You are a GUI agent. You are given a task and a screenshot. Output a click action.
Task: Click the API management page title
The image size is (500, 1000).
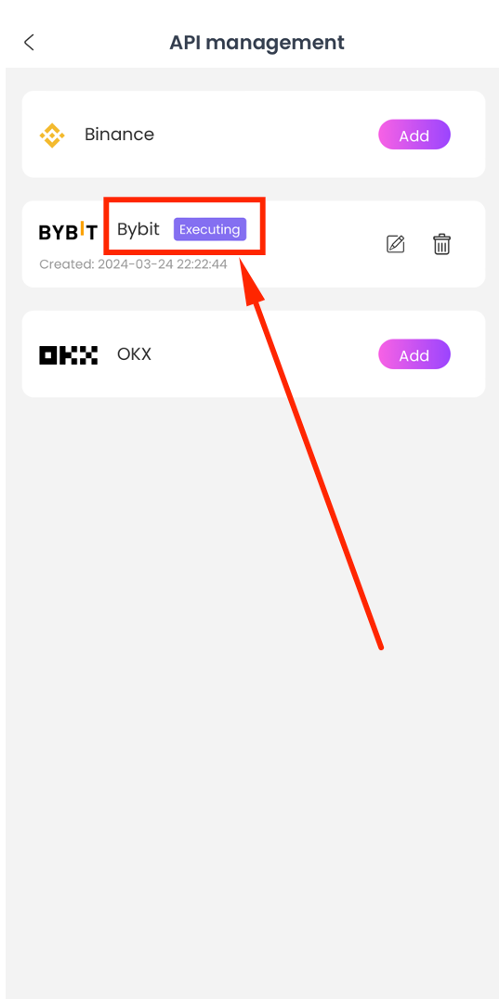pyautogui.click(x=257, y=43)
